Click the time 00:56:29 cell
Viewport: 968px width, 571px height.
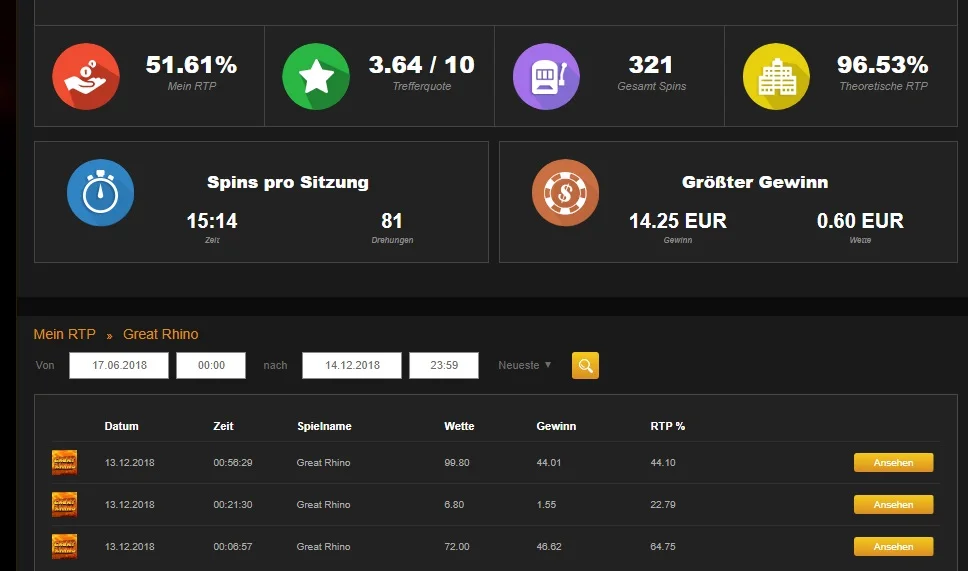pos(233,462)
